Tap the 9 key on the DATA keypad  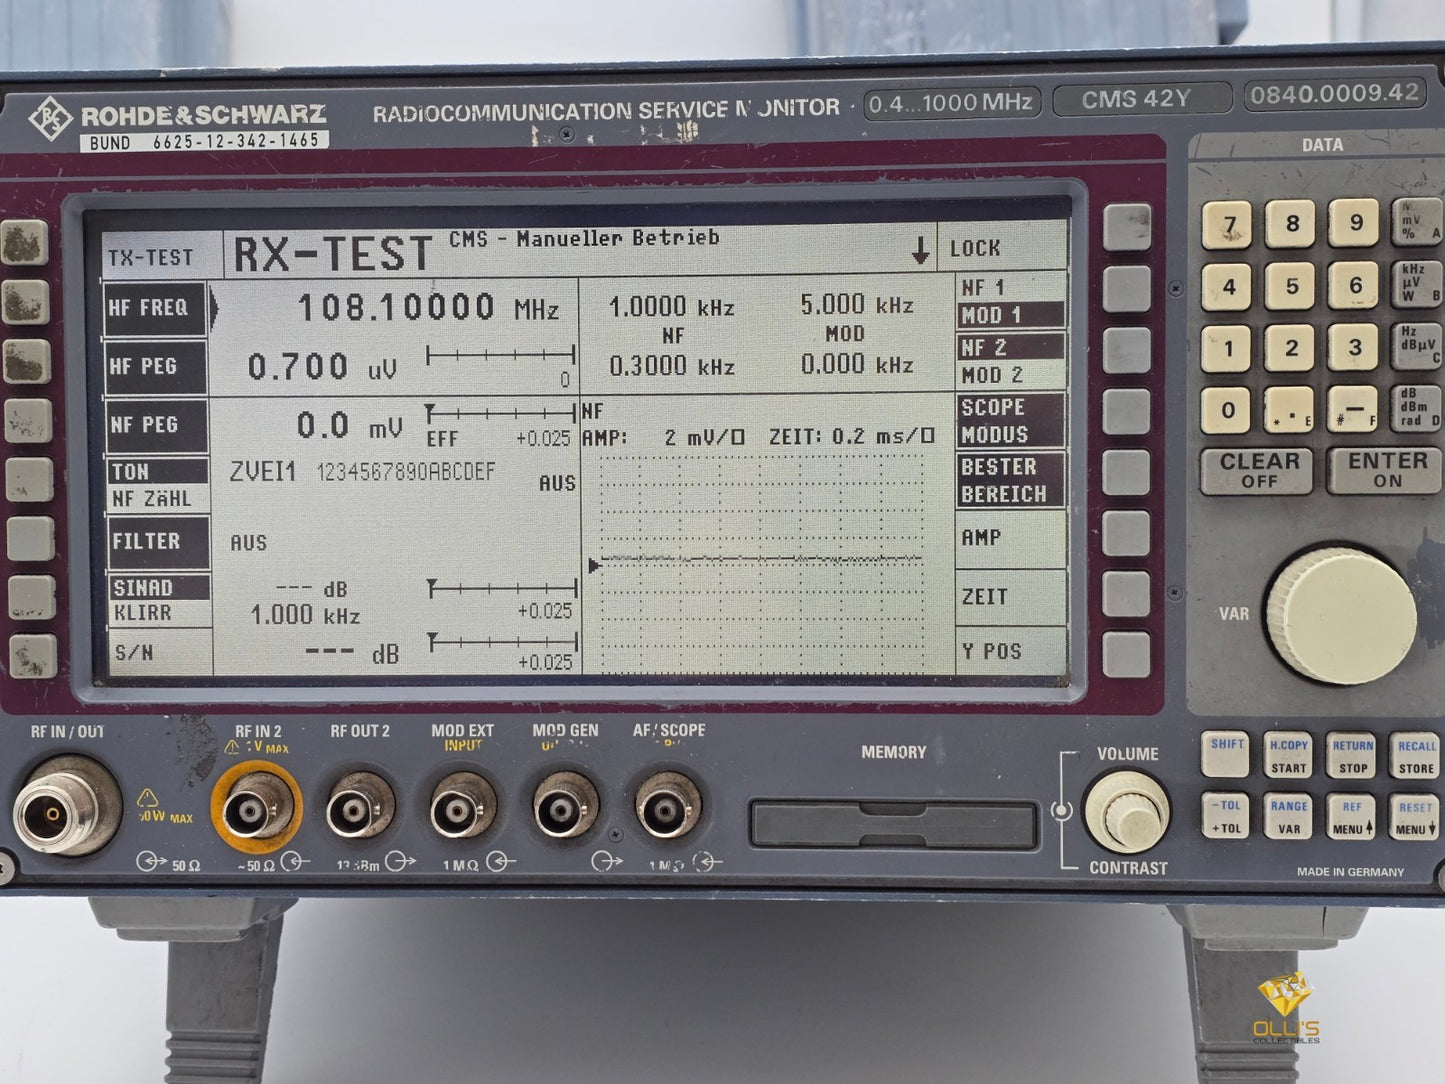(1355, 223)
